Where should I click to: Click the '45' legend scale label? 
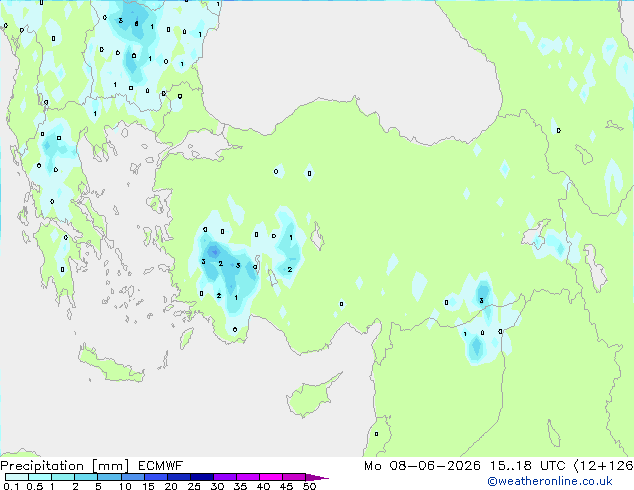pyautogui.click(x=287, y=486)
